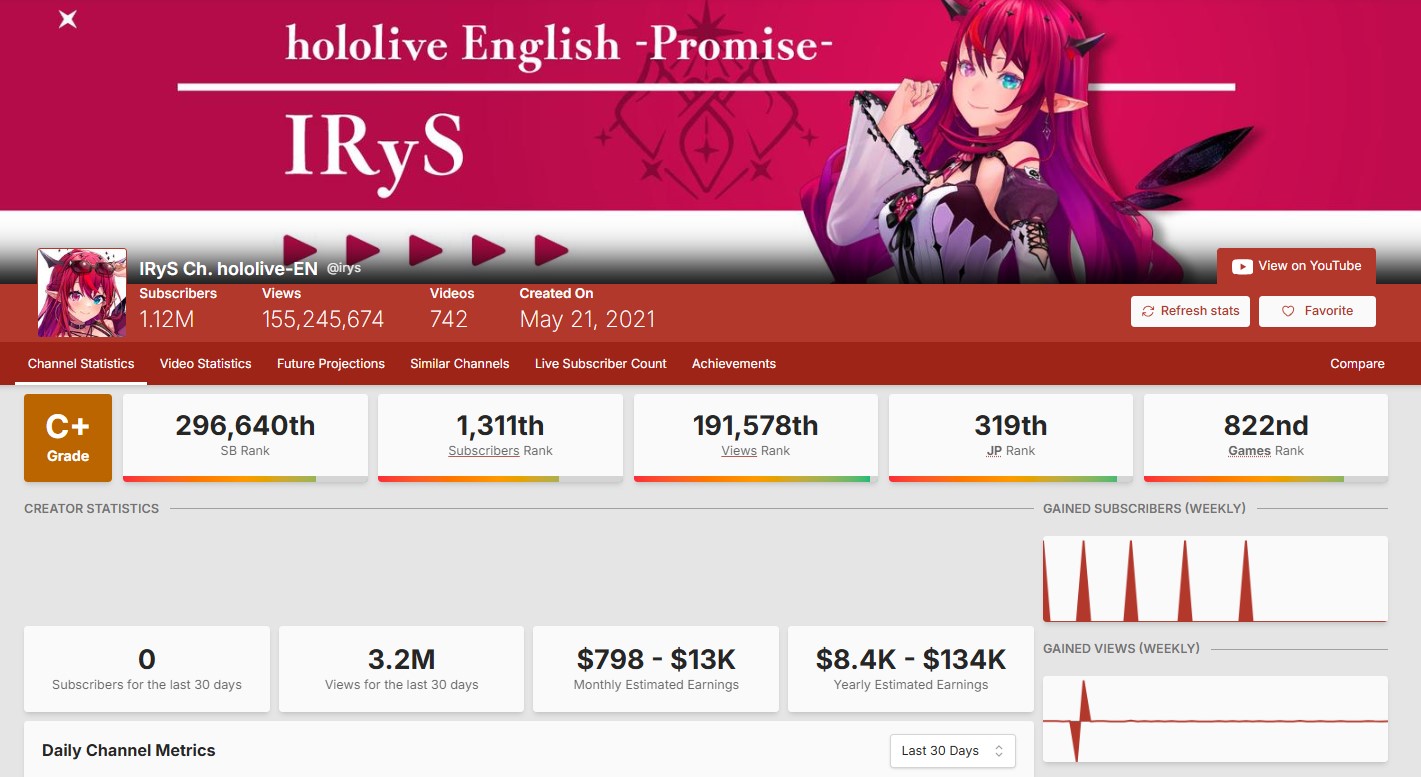Click the heart icon on the Favorite button
Screen dimensions: 1421x777
(x=1288, y=311)
